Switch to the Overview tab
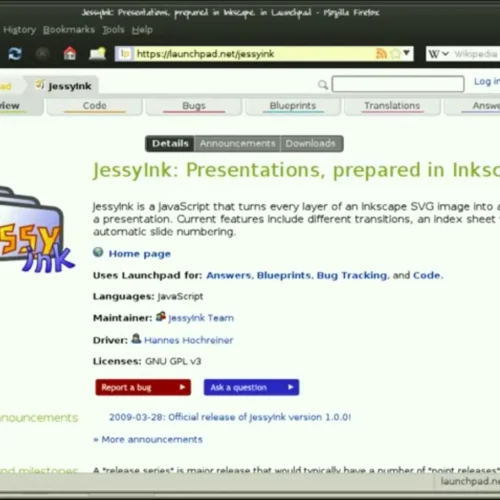This screenshot has width=500, height=500. coord(21,106)
